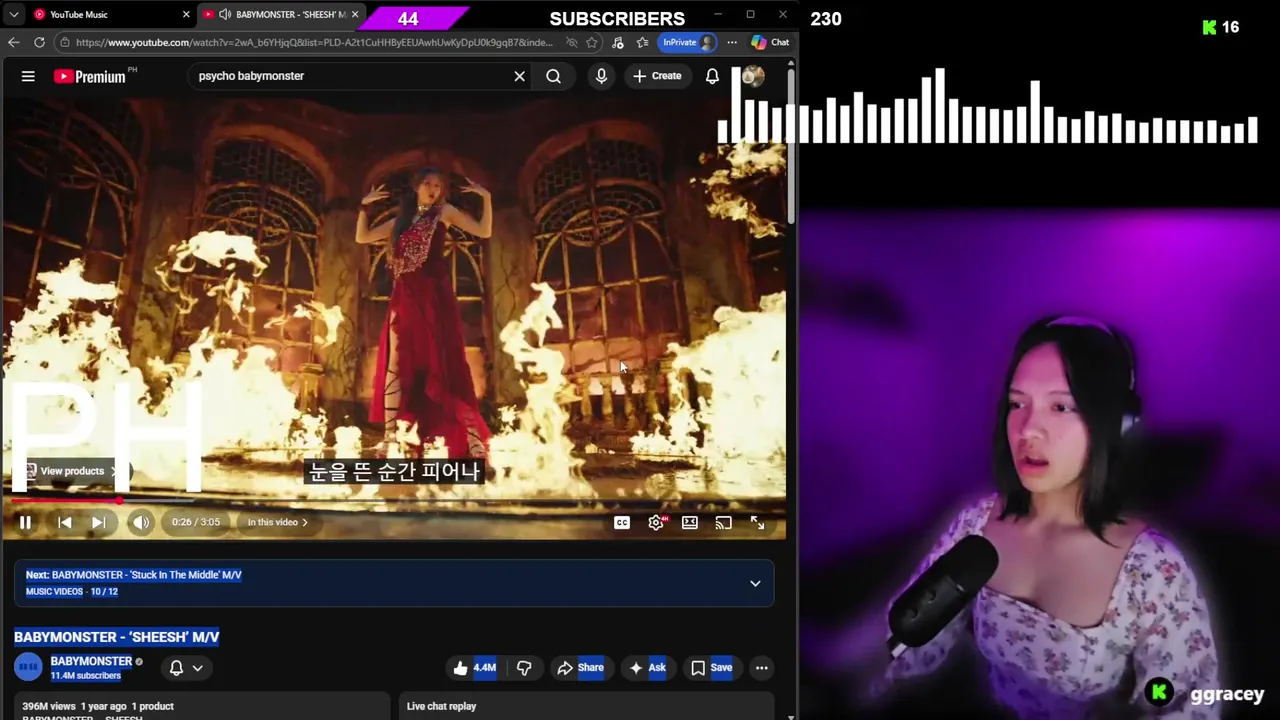
Task: Close the YouTube Music tab
Action: 186,14
